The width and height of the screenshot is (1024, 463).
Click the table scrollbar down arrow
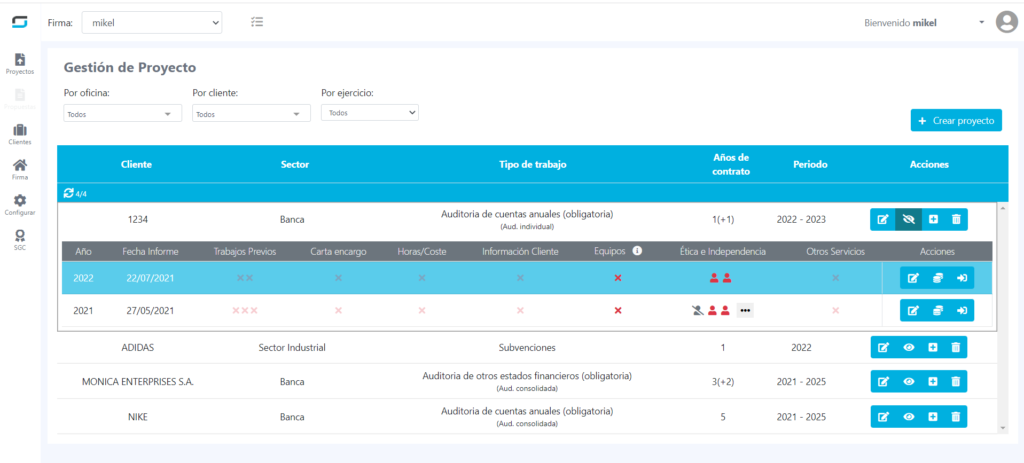pyautogui.click(x=1003, y=428)
